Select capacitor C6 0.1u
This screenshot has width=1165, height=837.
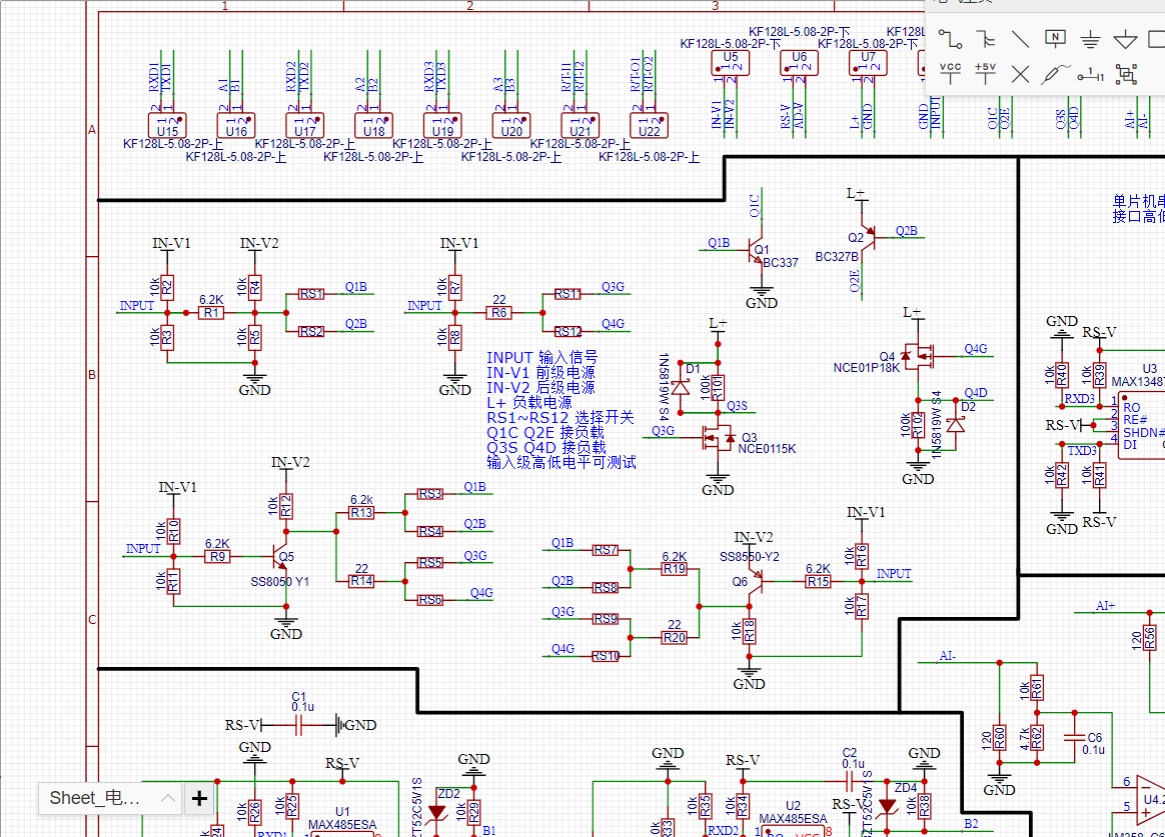[x=1074, y=737]
